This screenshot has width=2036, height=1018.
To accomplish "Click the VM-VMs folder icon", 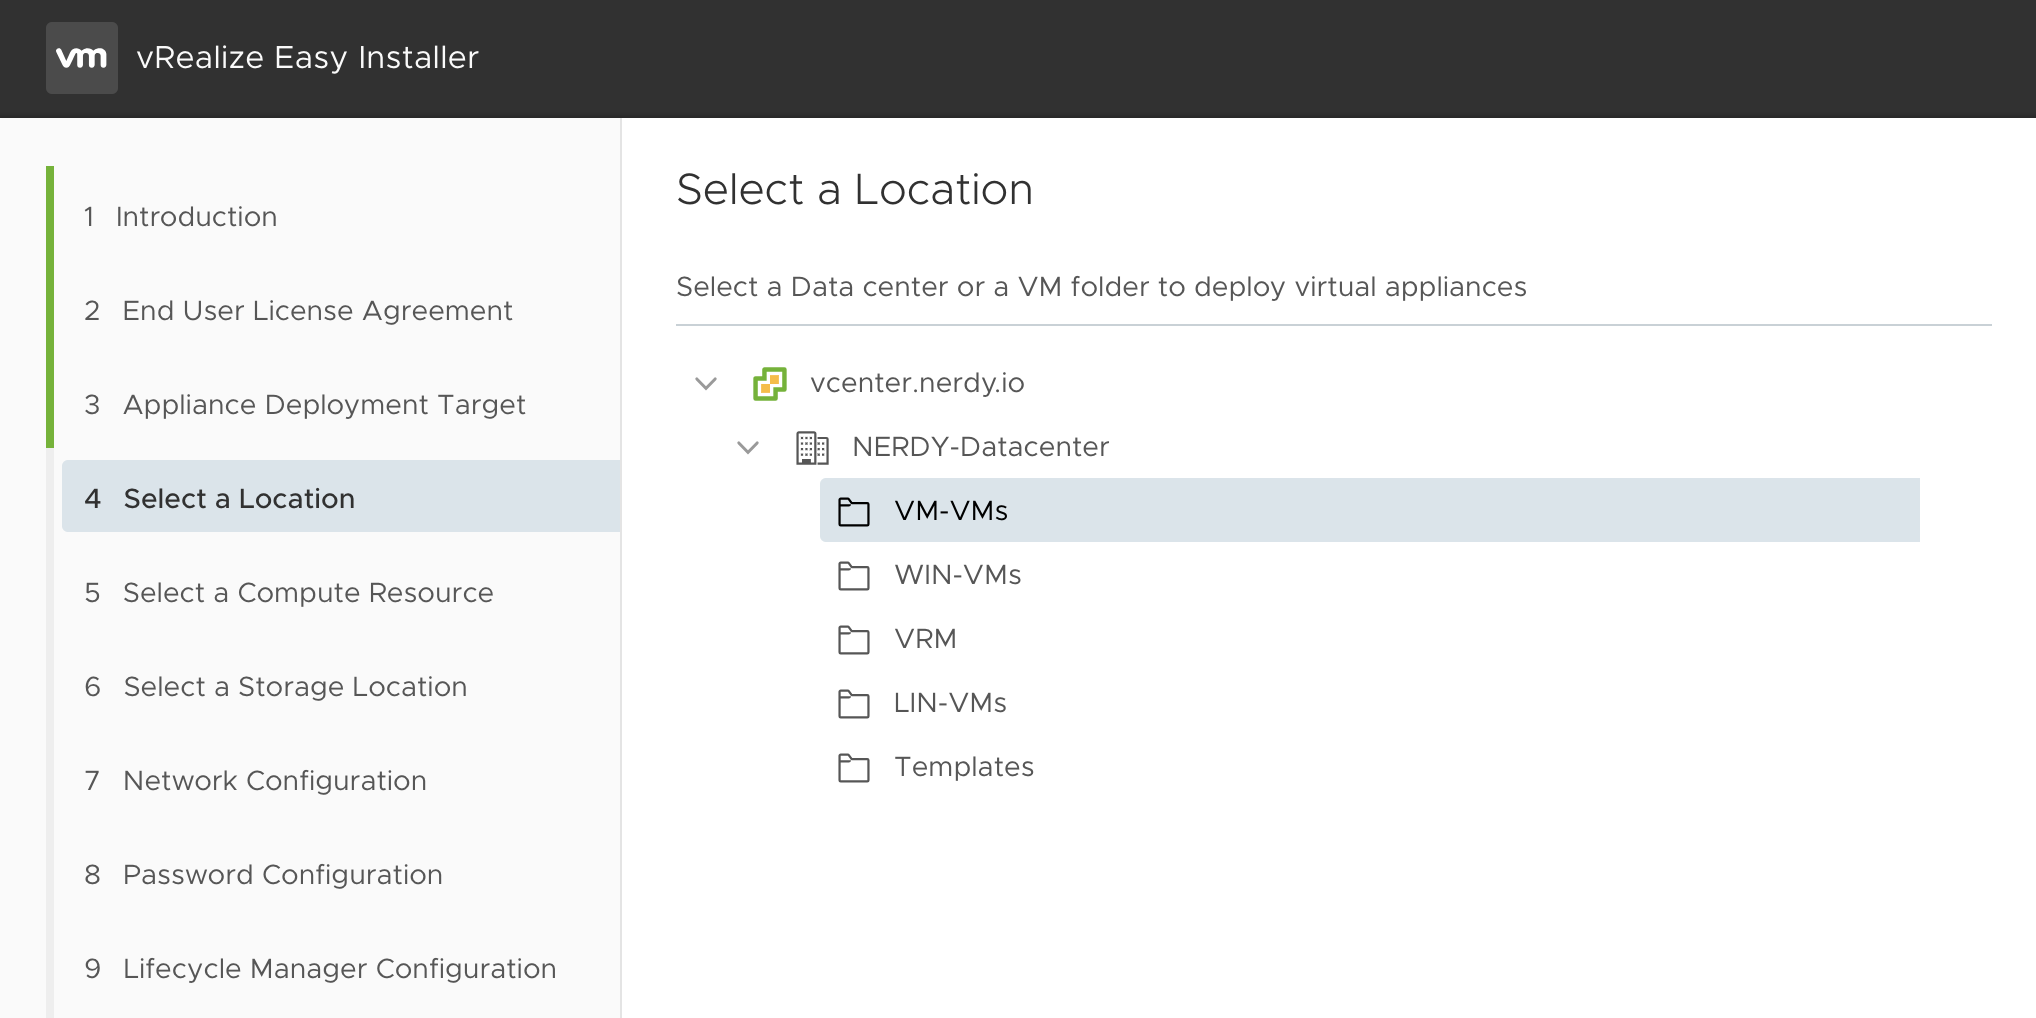I will 854,511.
